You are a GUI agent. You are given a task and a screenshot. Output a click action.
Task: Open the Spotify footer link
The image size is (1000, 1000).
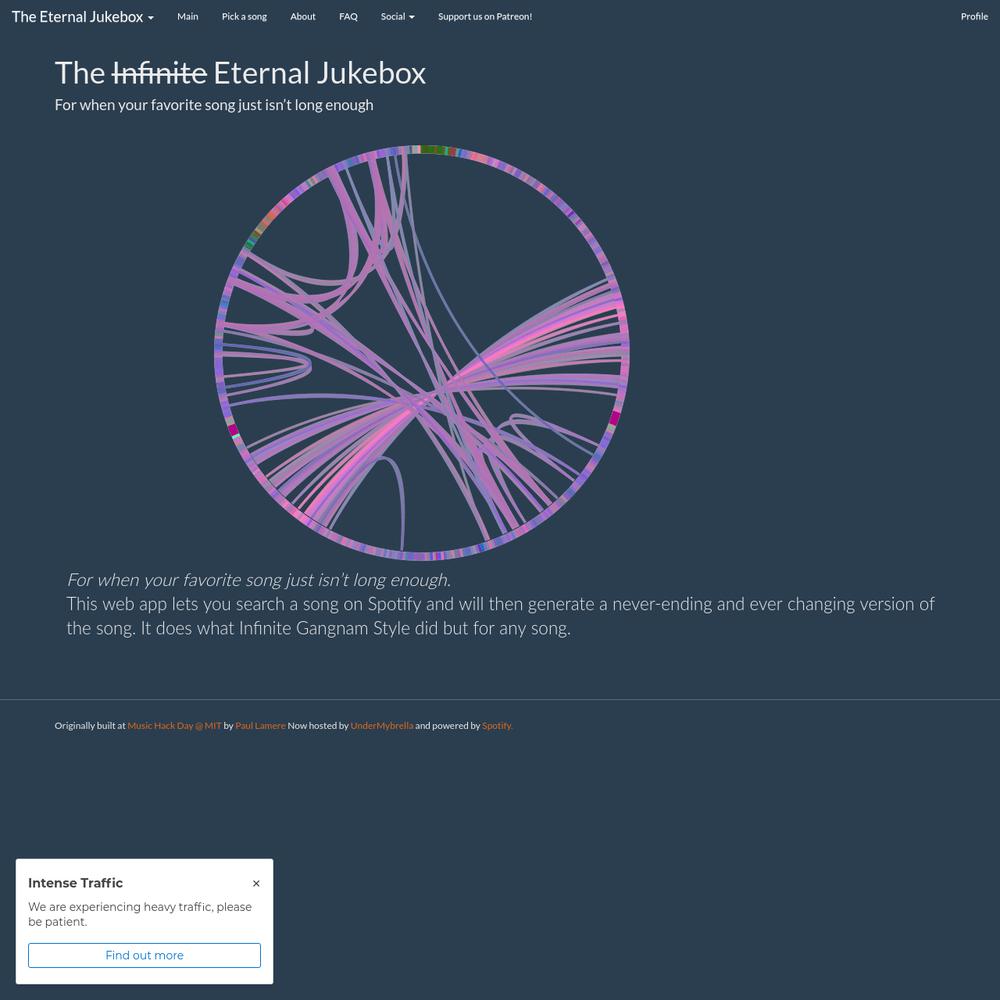click(x=497, y=725)
